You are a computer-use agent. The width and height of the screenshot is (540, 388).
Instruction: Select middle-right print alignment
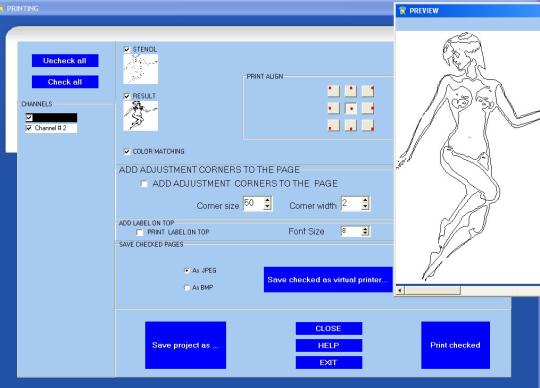tap(368, 108)
